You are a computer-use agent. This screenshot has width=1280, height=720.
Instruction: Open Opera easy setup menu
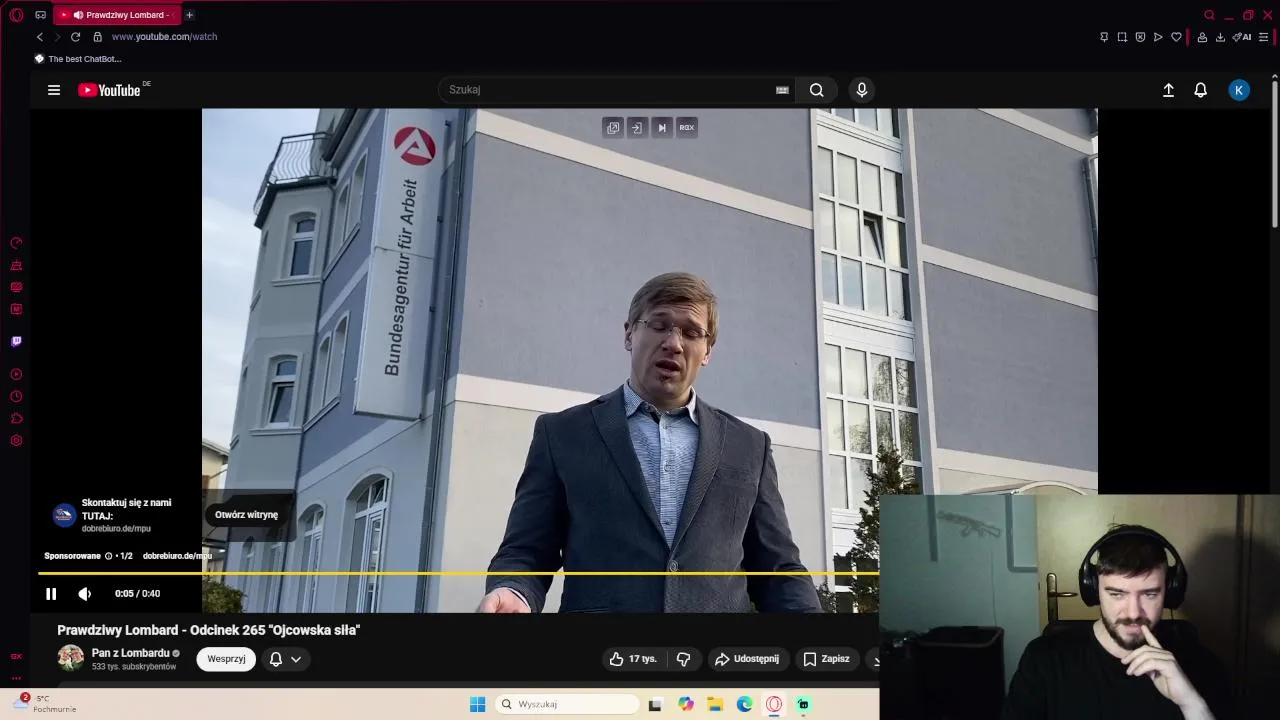click(x=1264, y=37)
